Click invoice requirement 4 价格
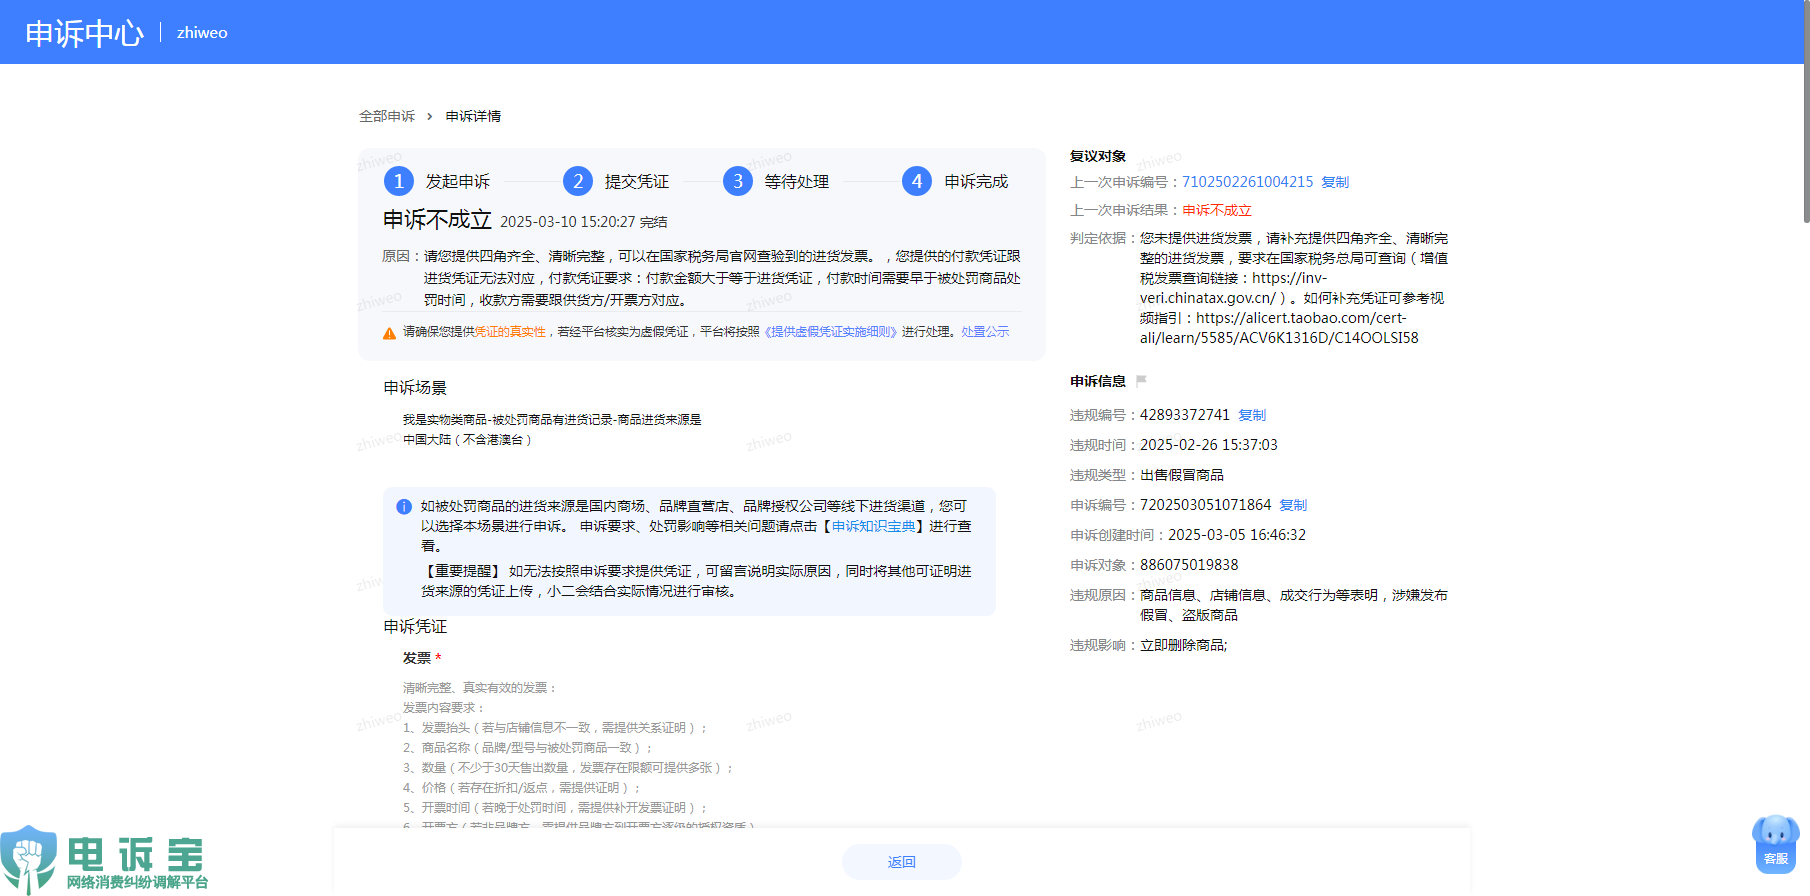The image size is (1810, 896). point(522,788)
